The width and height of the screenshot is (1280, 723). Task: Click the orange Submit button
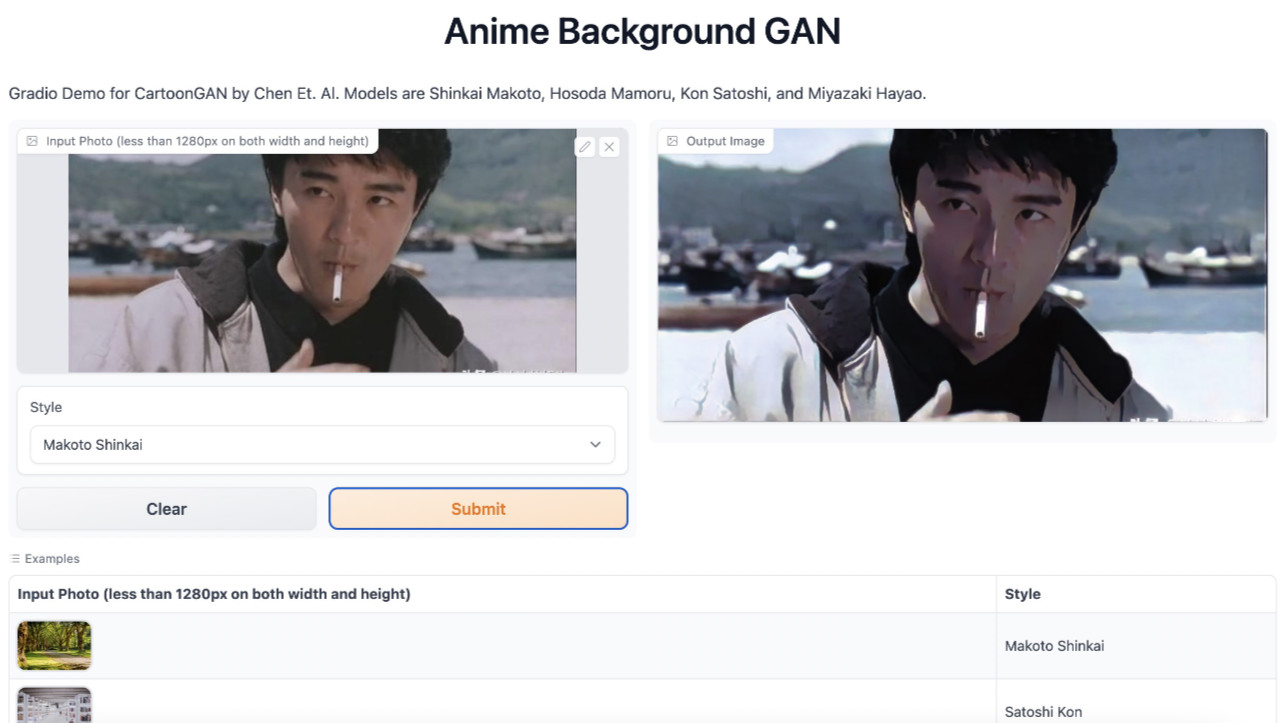coord(478,509)
